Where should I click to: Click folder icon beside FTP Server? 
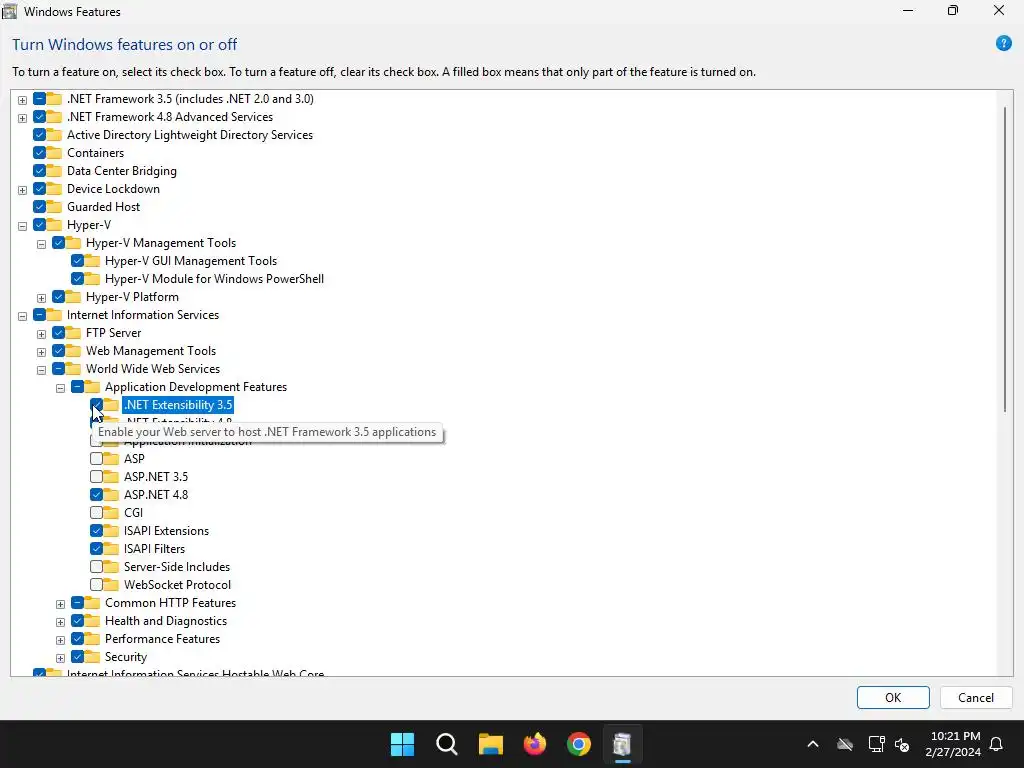pyautogui.click(x=73, y=332)
